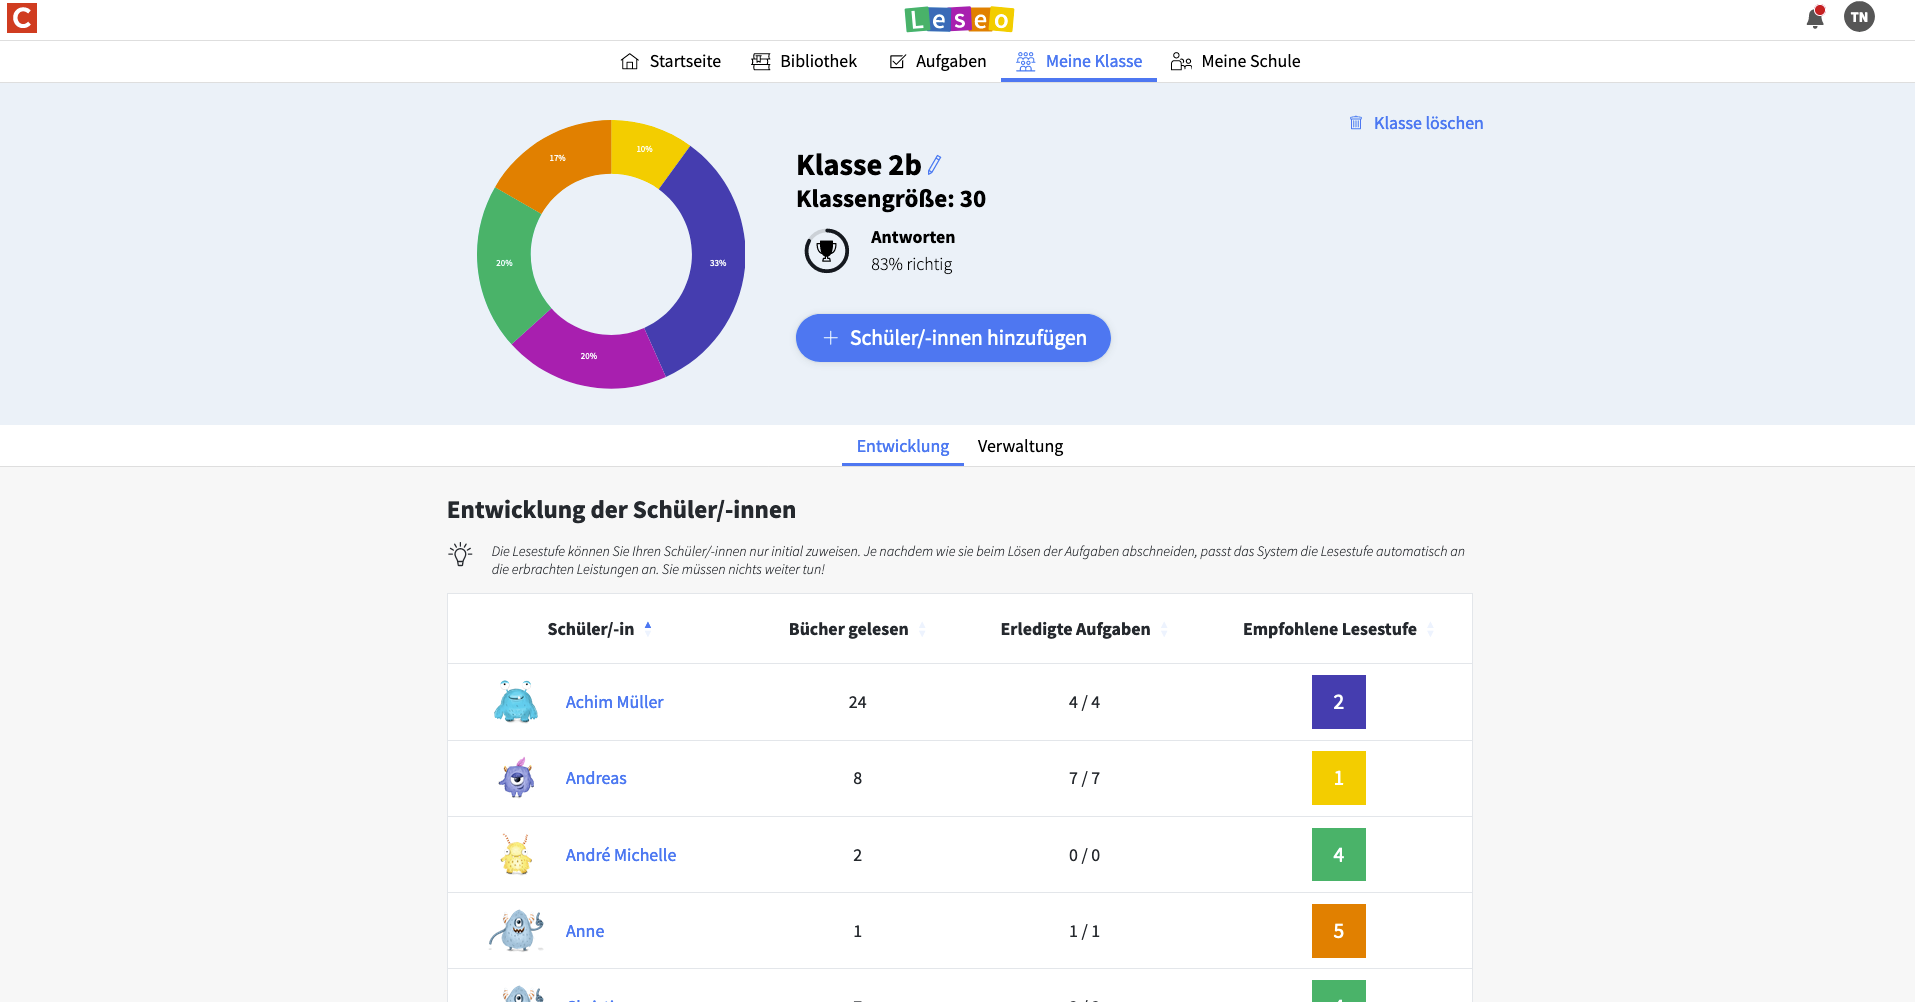The width and height of the screenshot is (1915, 1002).
Task: Click the trophy icon next to Antworten
Action: [826, 251]
